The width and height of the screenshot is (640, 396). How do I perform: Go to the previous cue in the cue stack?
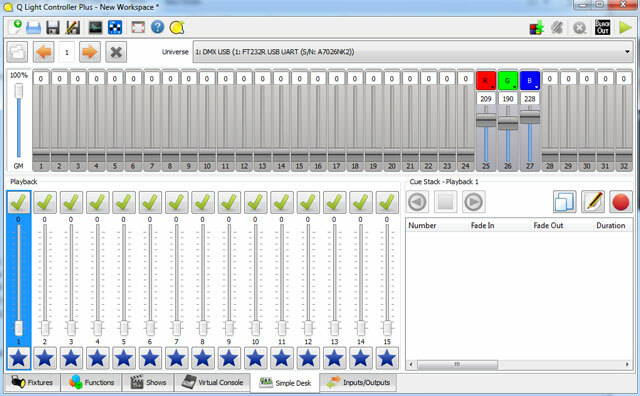[417, 202]
